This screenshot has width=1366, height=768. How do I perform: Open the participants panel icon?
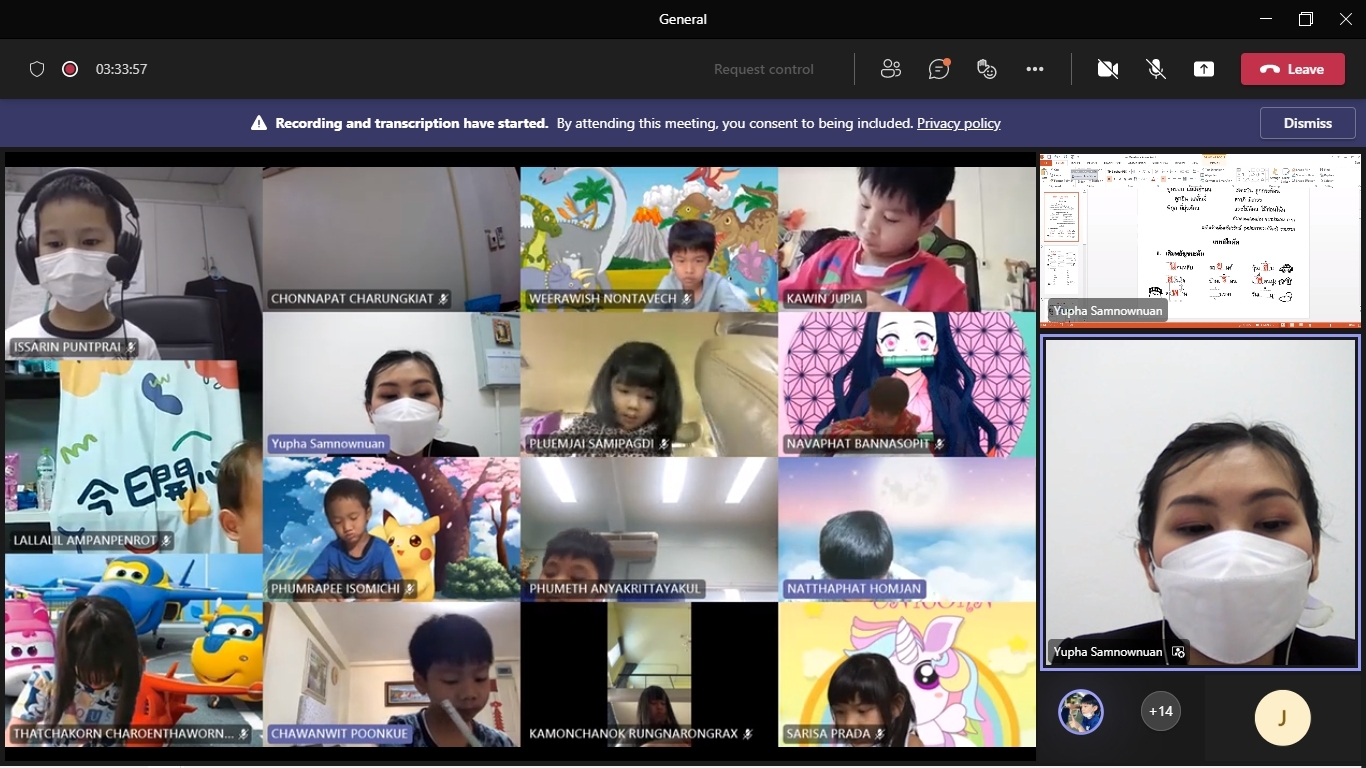point(890,69)
